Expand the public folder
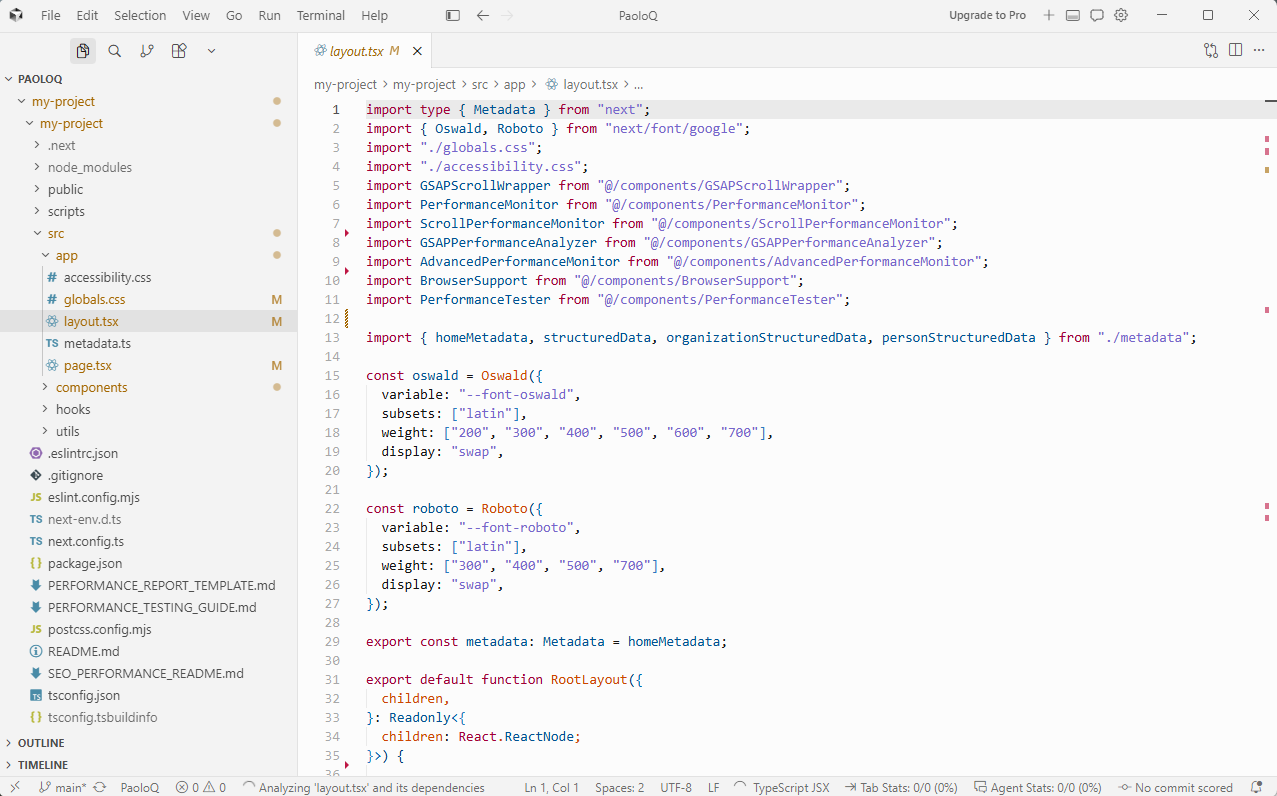The width and height of the screenshot is (1277, 796). pos(148,189)
